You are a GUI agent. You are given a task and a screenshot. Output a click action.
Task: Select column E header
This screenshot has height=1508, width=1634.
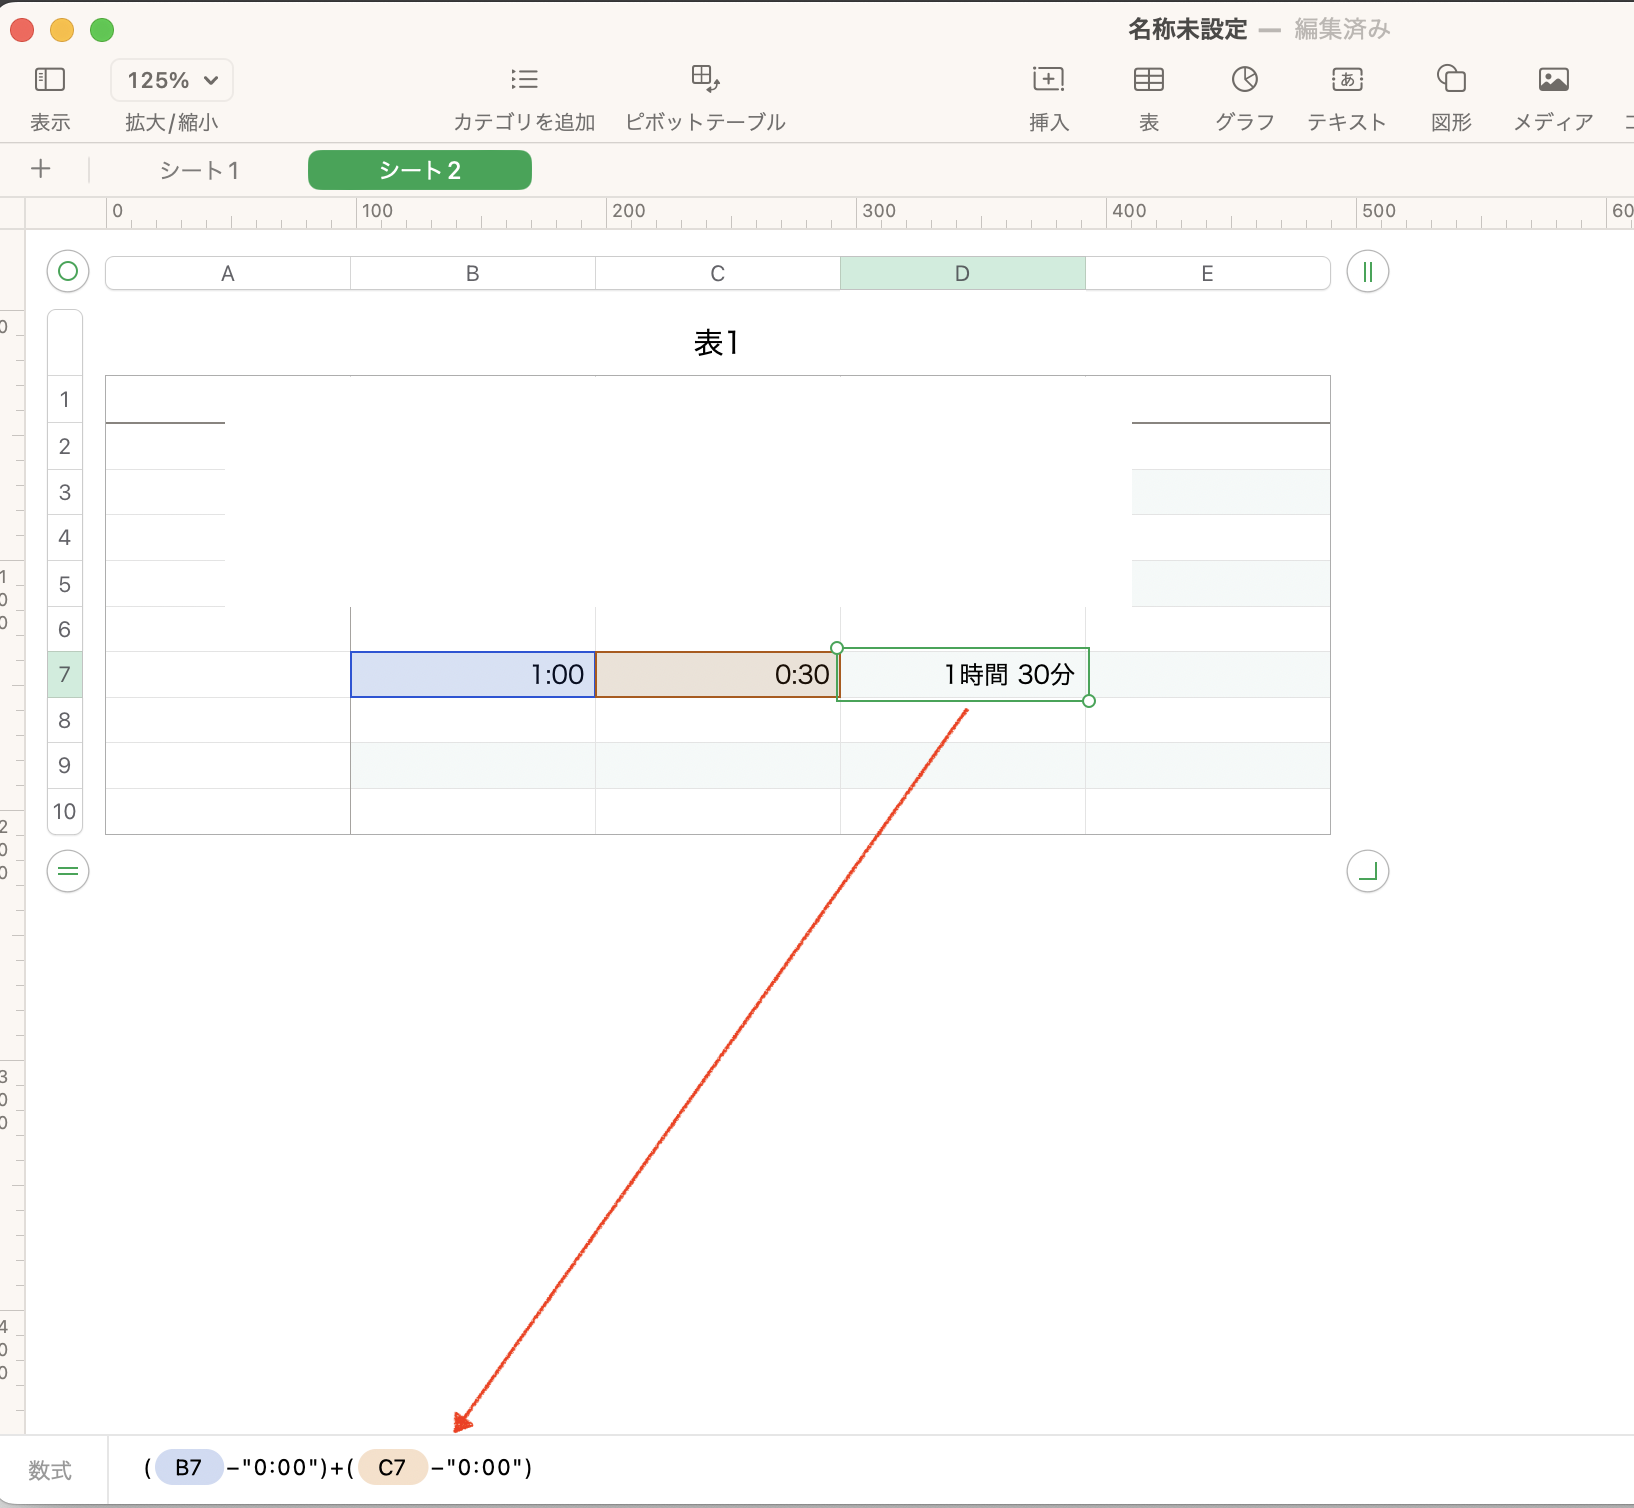(1208, 273)
